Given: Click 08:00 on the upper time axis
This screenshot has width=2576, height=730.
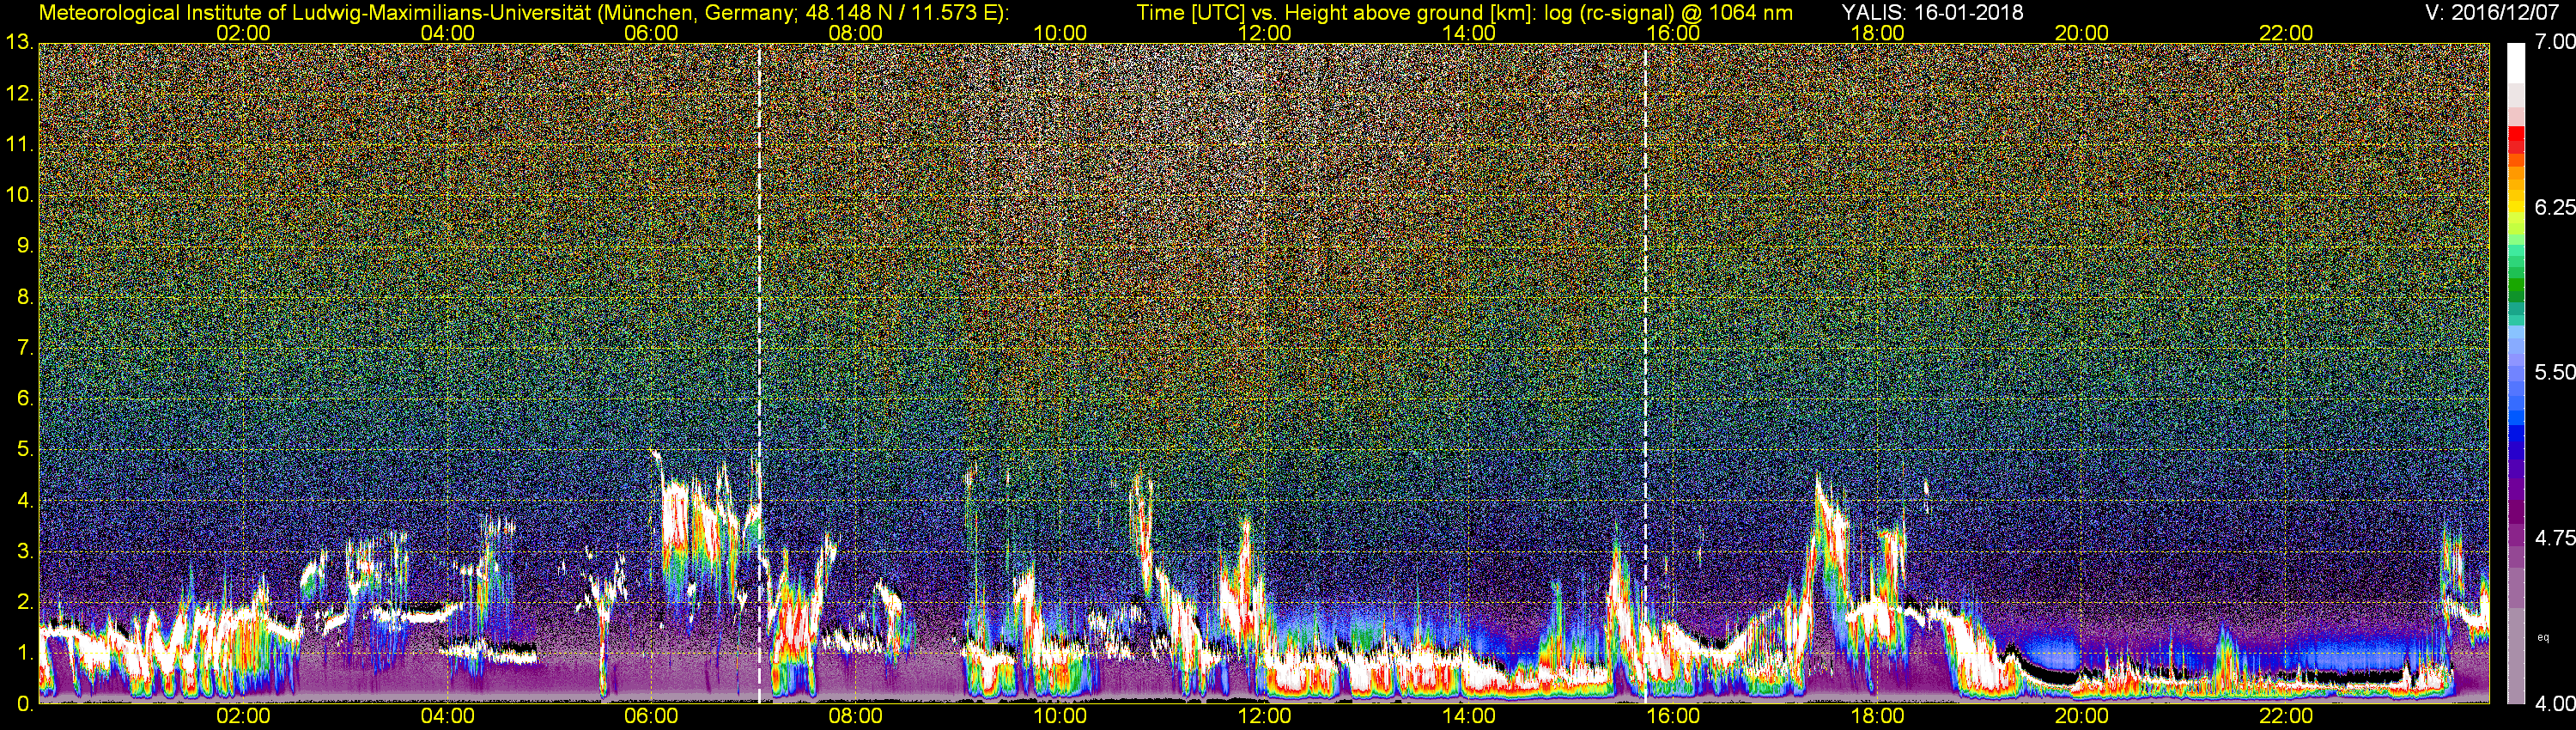Looking at the screenshot, I should pos(856,33).
